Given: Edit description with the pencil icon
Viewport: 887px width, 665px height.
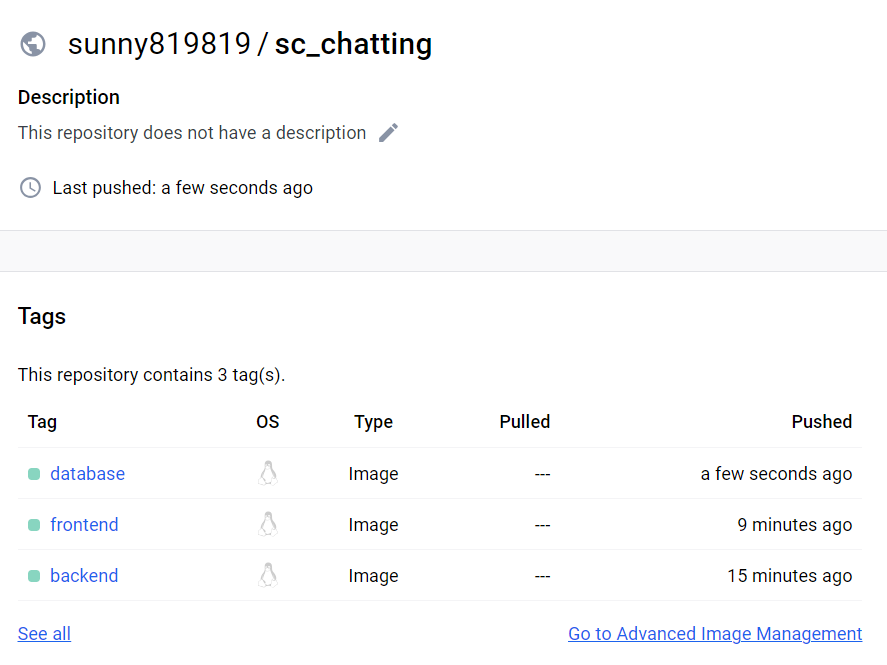Looking at the screenshot, I should pos(388,133).
